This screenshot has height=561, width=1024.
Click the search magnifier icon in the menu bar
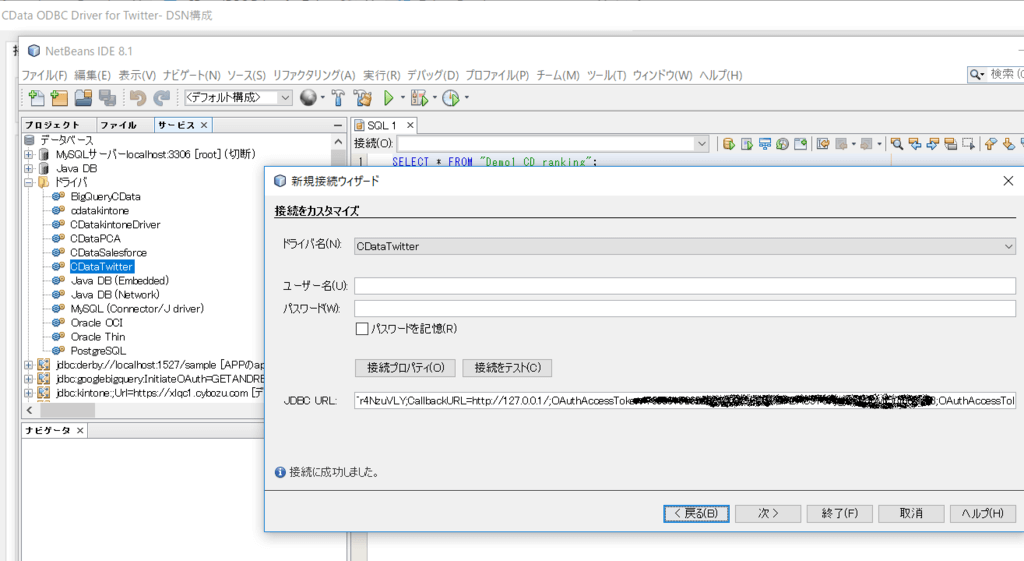[976, 75]
